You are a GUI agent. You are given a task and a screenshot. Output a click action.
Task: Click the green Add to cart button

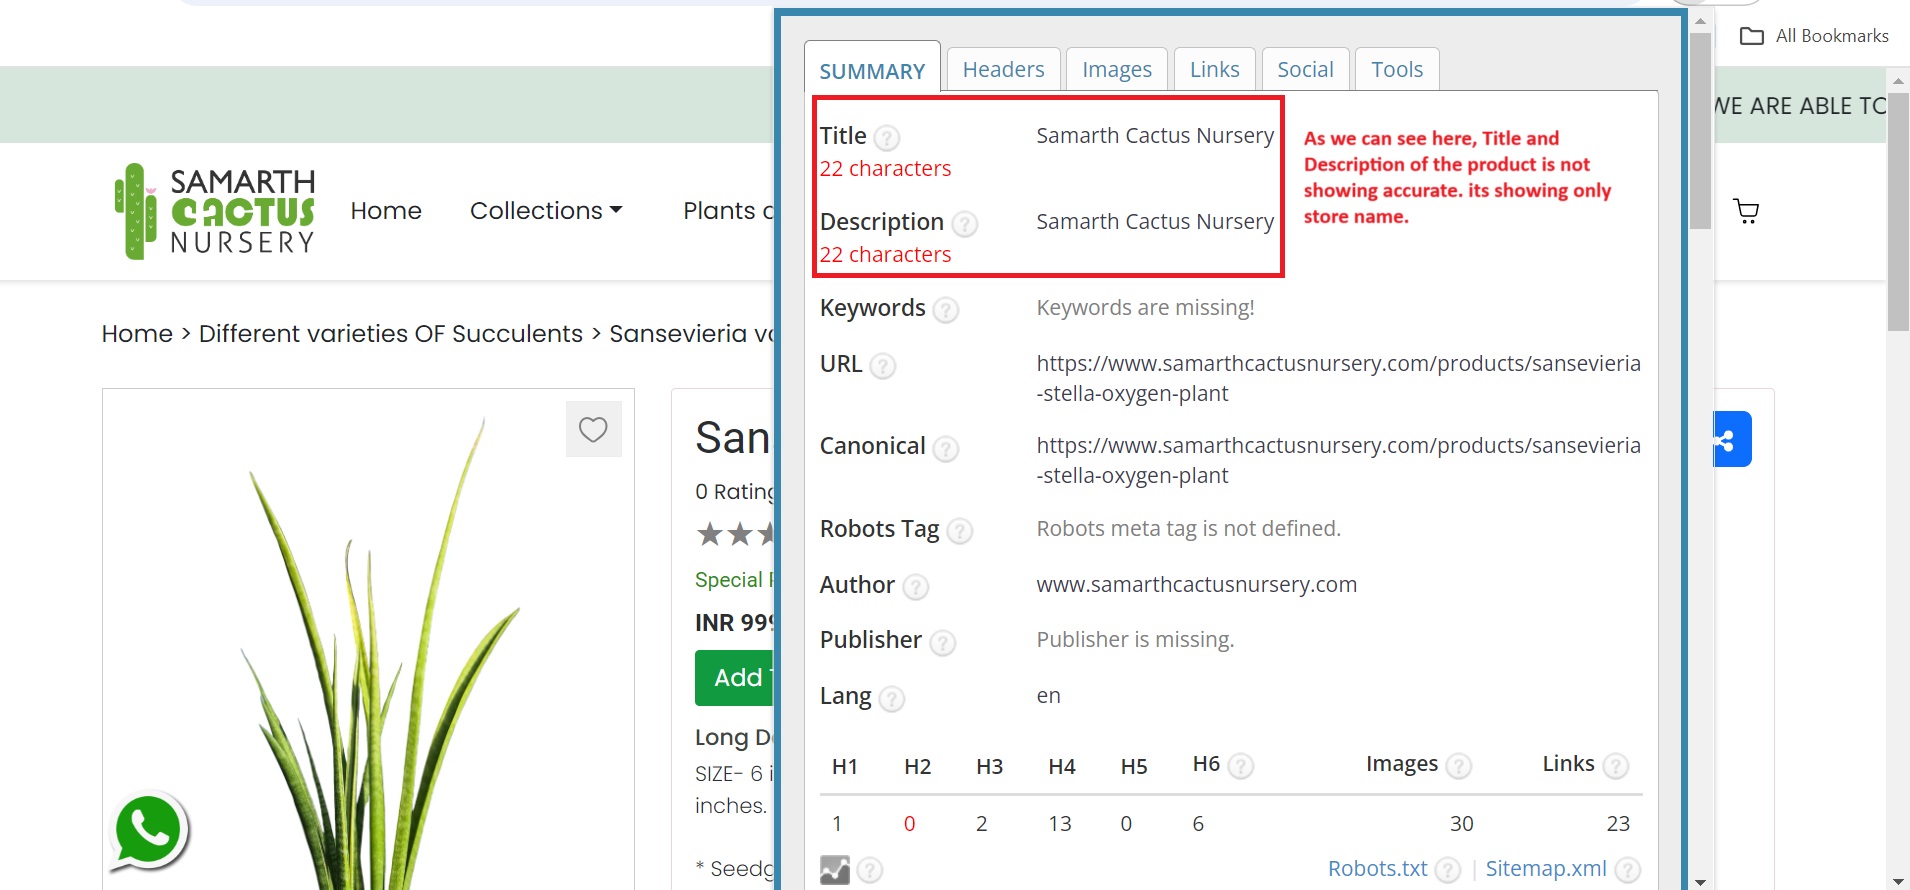point(735,678)
